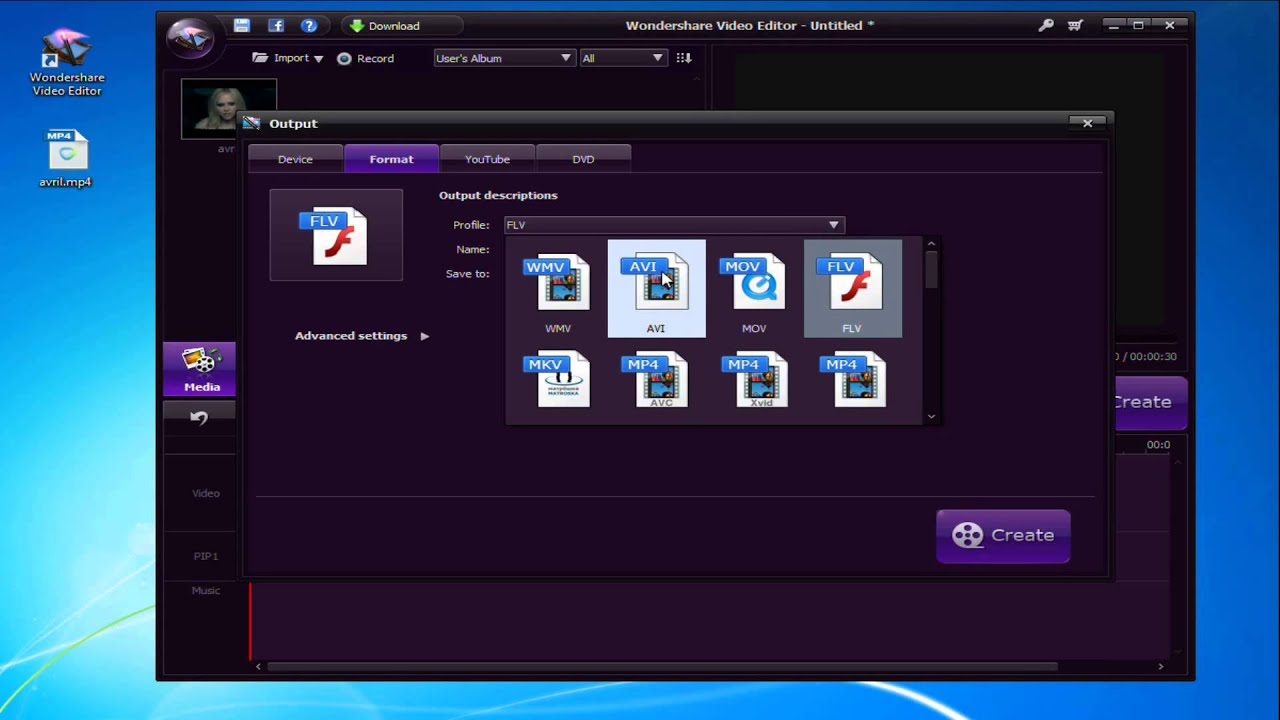This screenshot has width=1280, height=720.
Task: Switch to the DVD tab
Action: click(x=583, y=159)
